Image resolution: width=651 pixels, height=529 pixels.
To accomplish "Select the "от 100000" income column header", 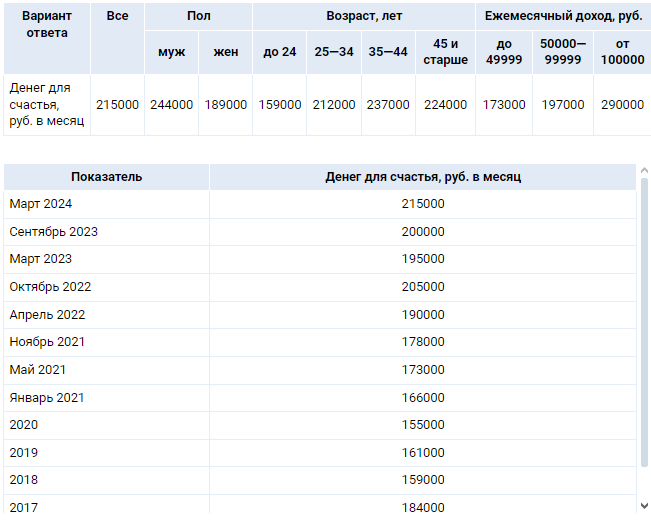I will click(x=622, y=52).
